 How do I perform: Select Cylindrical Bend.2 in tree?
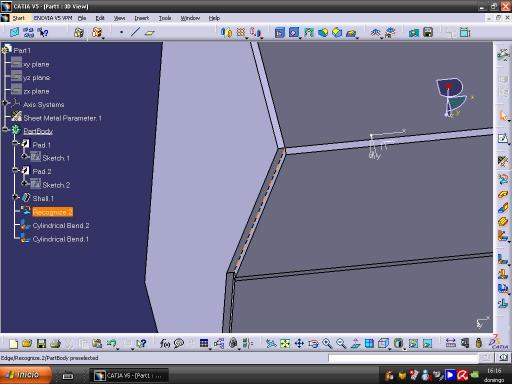(x=61, y=226)
